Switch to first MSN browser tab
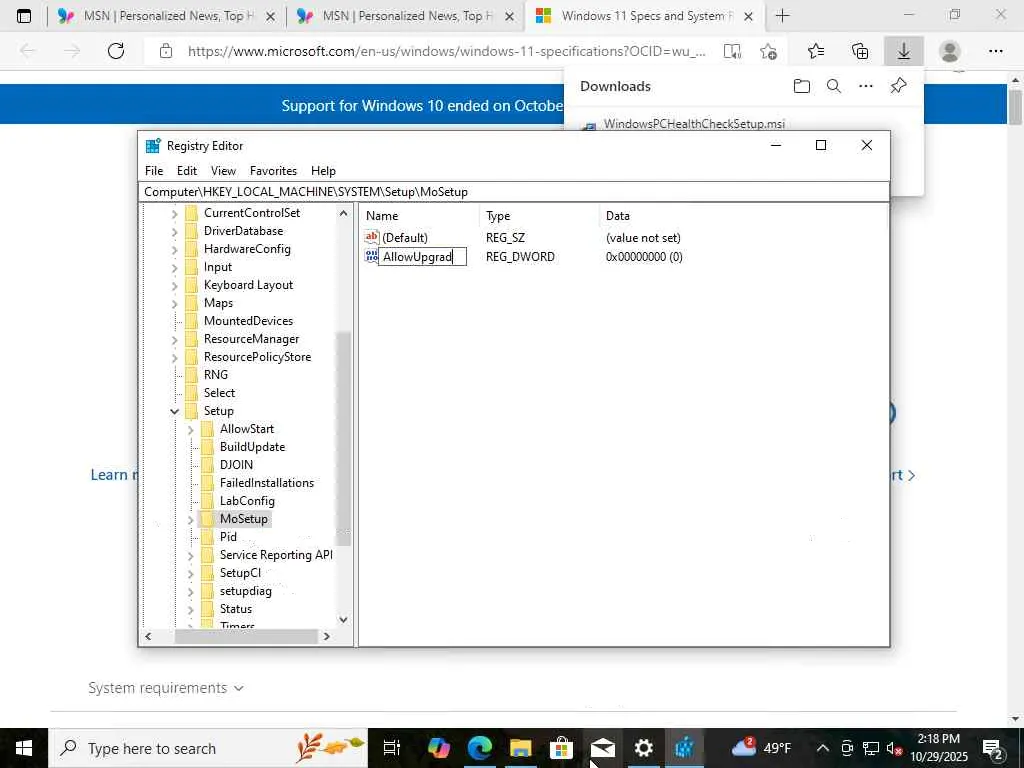The height and width of the screenshot is (768, 1024). pos(166,16)
